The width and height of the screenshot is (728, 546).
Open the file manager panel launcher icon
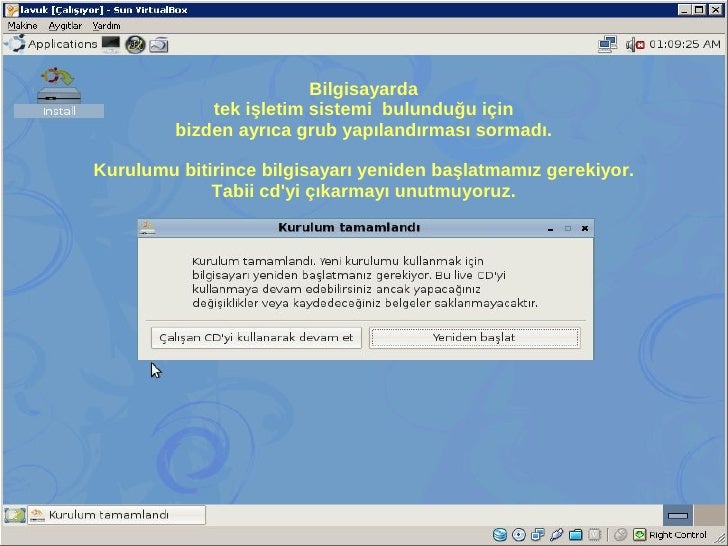pyautogui.click(x=159, y=45)
